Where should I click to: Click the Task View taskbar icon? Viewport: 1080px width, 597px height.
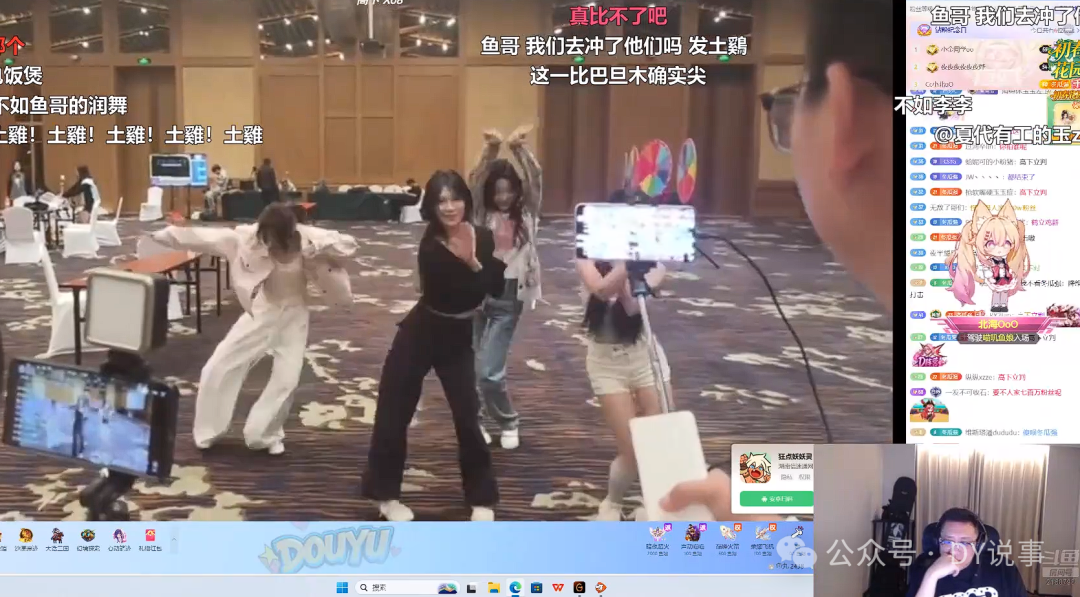[x=472, y=588]
